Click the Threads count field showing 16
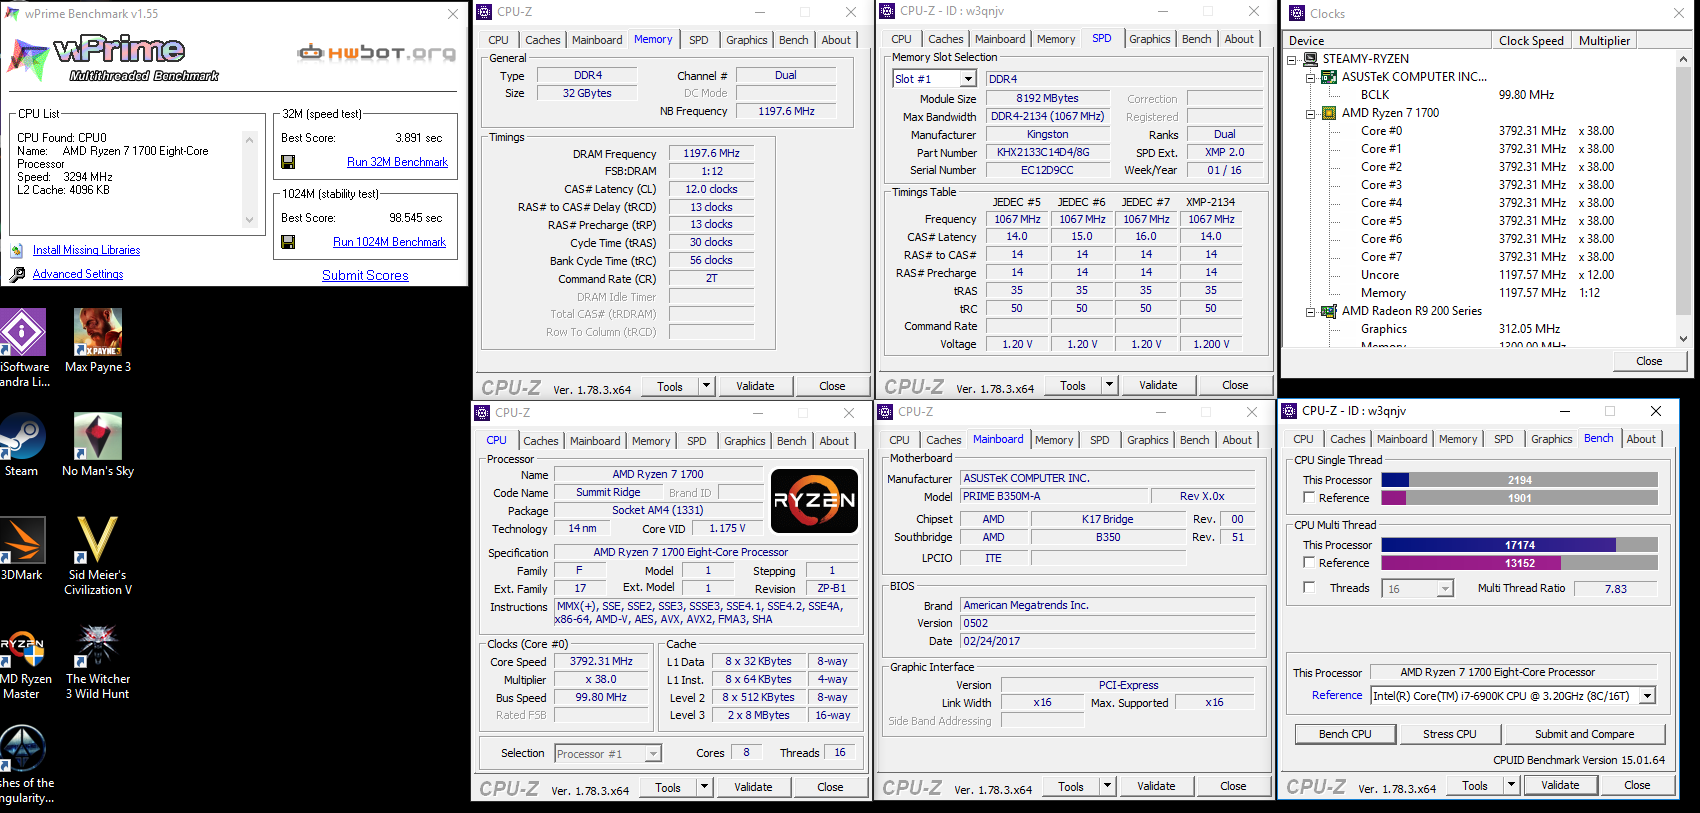This screenshot has height=813, width=1700. click(1418, 589)
